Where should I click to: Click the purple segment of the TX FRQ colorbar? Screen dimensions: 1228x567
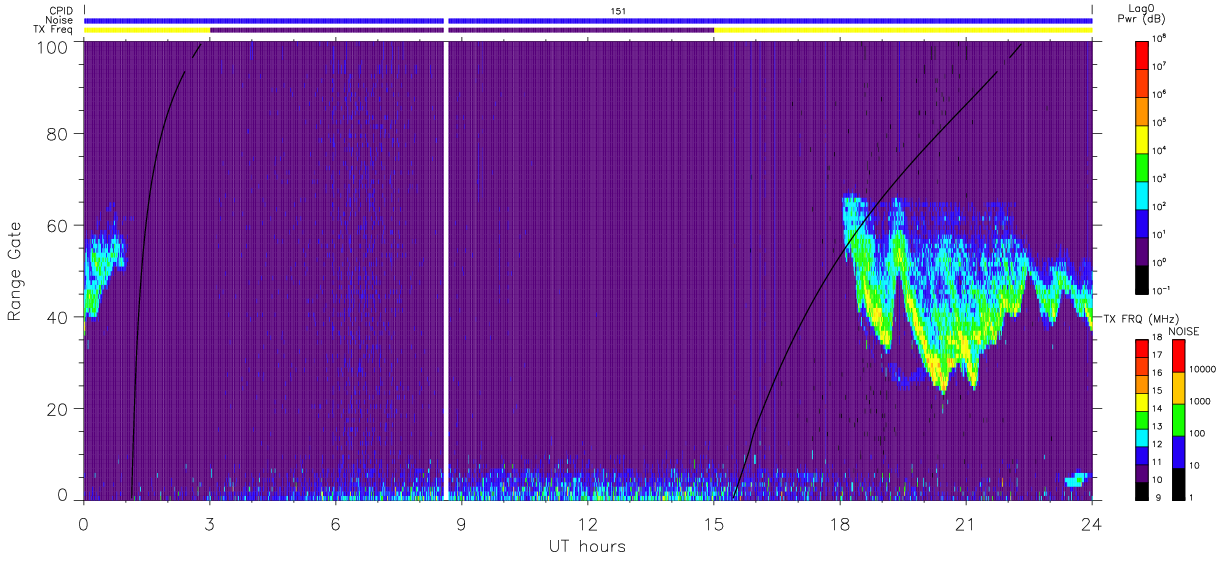1143,471
